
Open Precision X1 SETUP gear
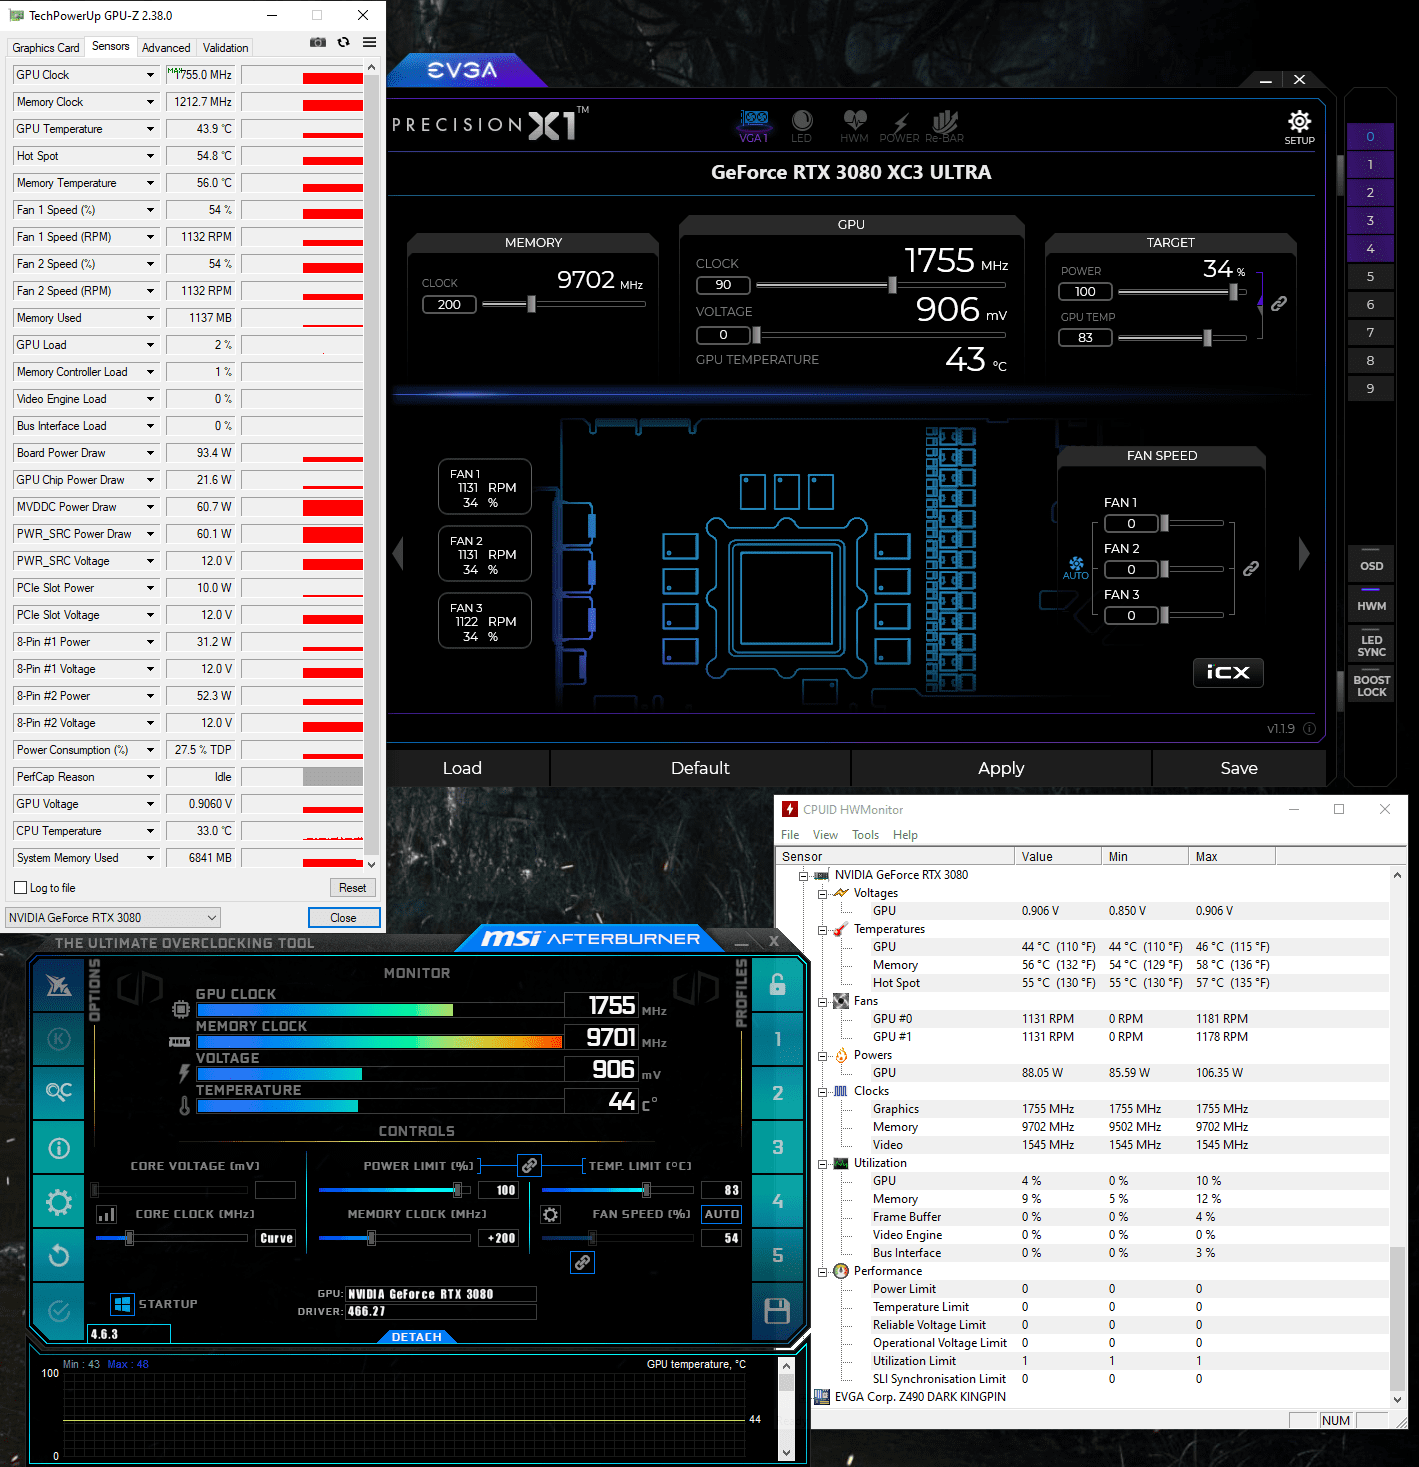[x=1299, y=127]
